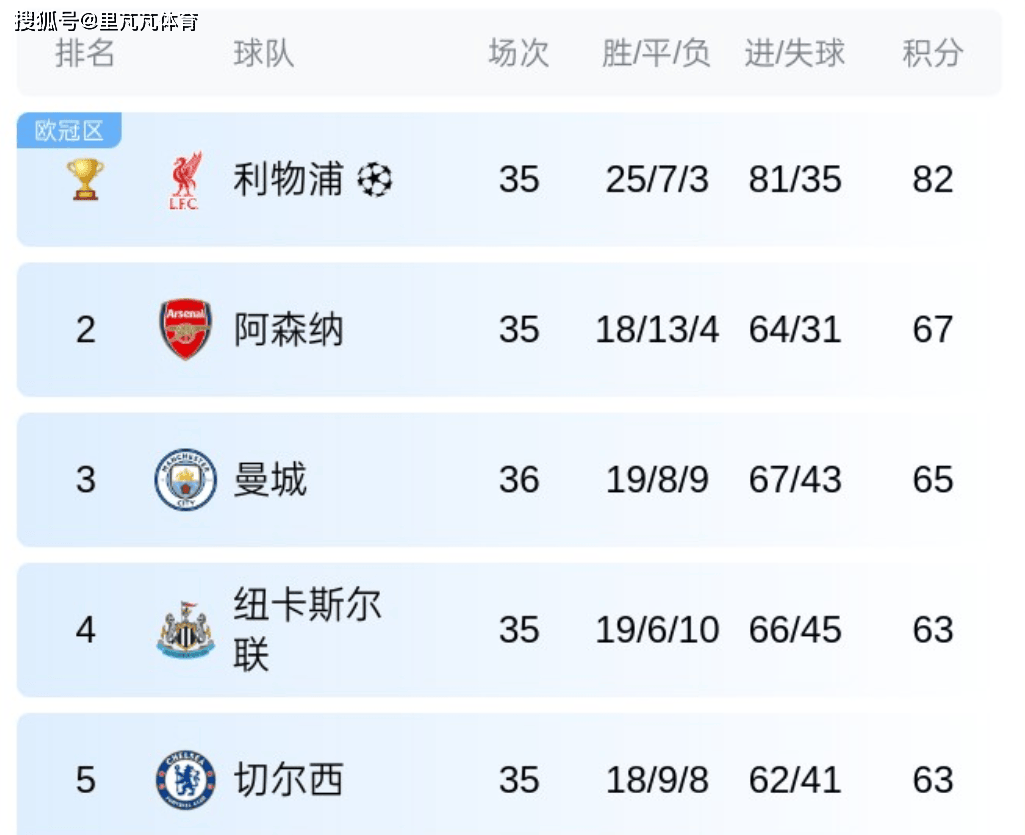Image resolution: width=1025 pixels, height=835 pixels.
Task: Click Liverpool's 82 points value
Action: click(x=933, y=180)
